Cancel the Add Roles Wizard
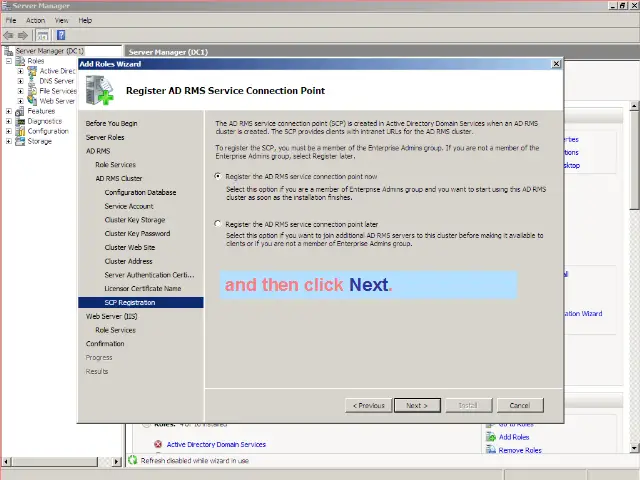This screenshot has height=480, width=640. 520,405
